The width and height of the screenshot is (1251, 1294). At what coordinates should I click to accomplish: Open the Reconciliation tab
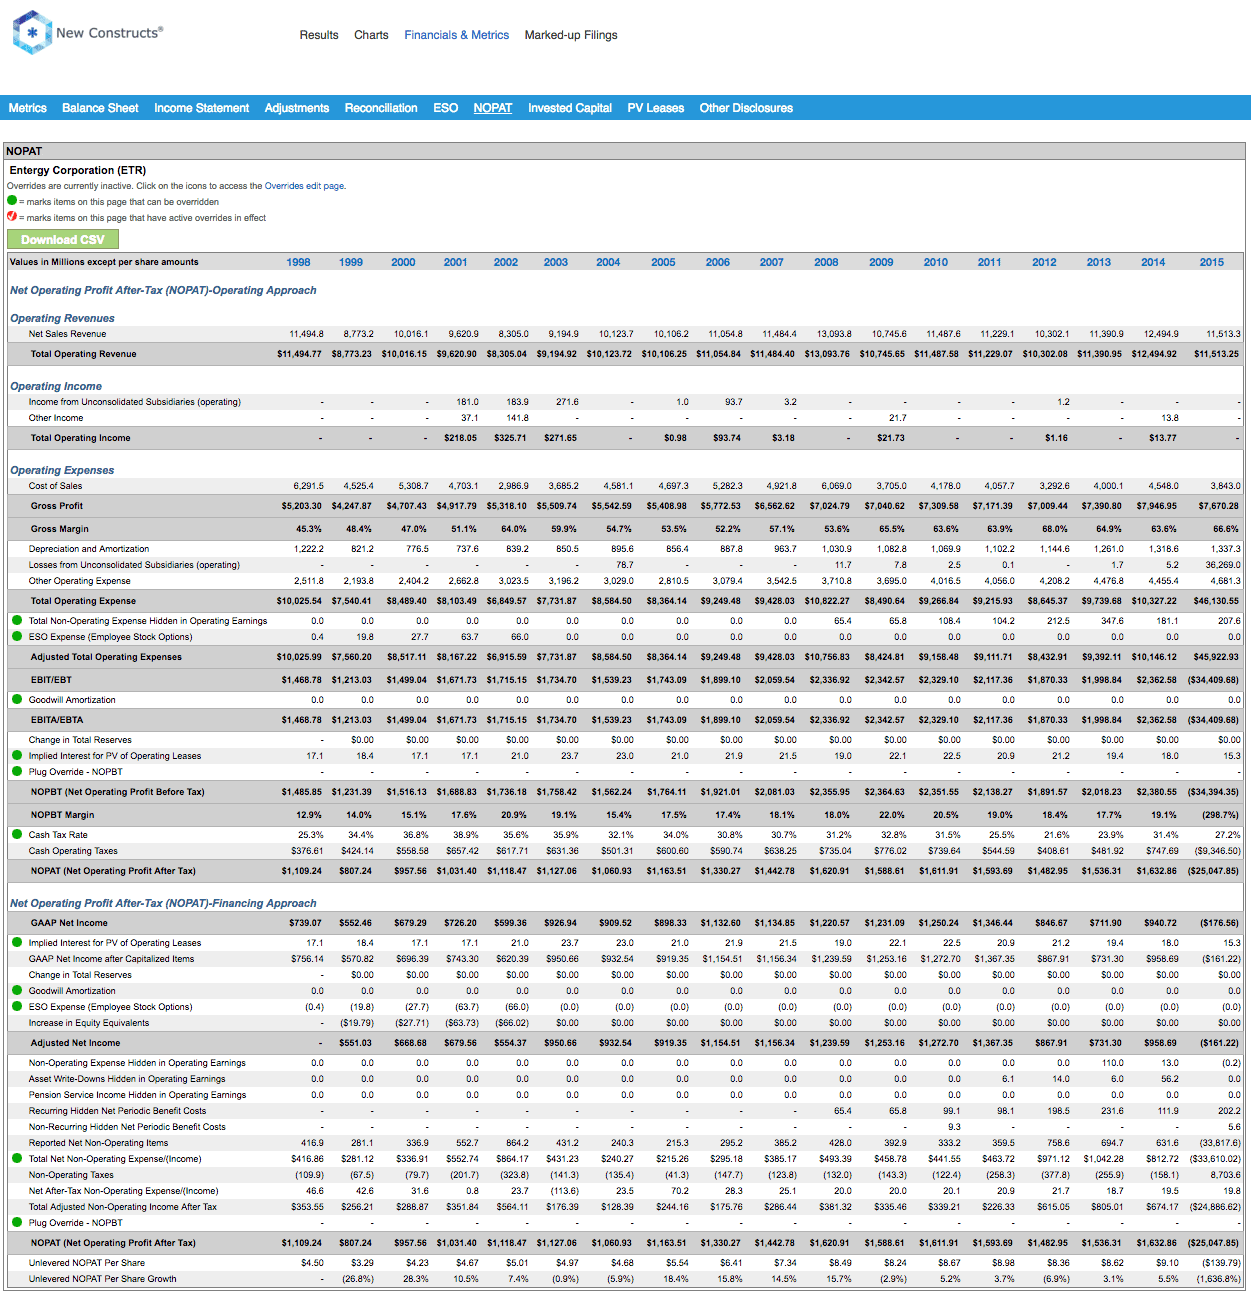pyautogui.click(x=381, y=108)
